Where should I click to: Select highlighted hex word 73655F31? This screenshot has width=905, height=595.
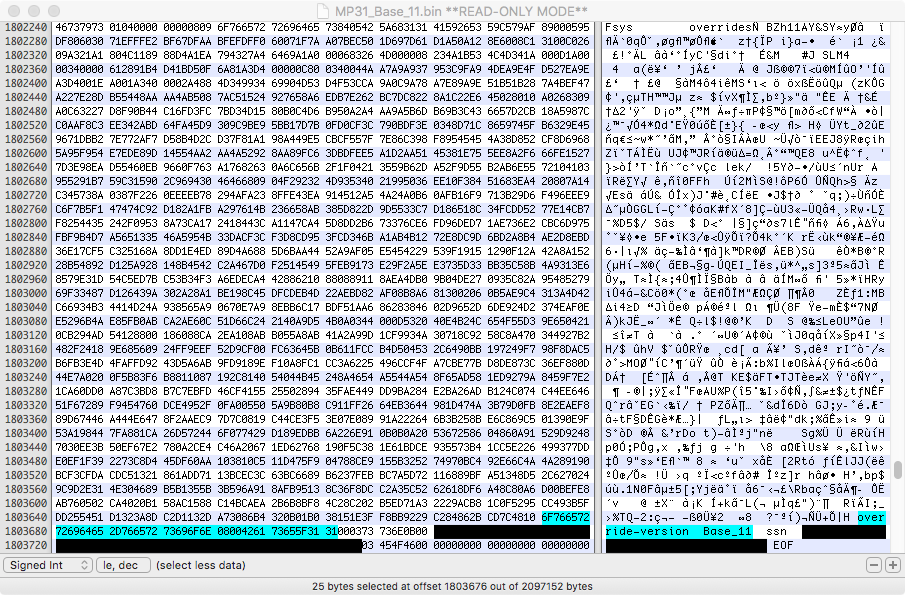[296, 531]
